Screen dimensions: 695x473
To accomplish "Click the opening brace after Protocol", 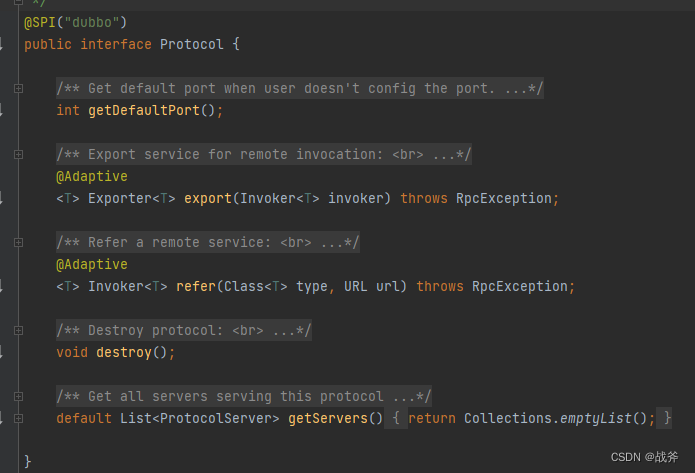I will tap(236, 44).
